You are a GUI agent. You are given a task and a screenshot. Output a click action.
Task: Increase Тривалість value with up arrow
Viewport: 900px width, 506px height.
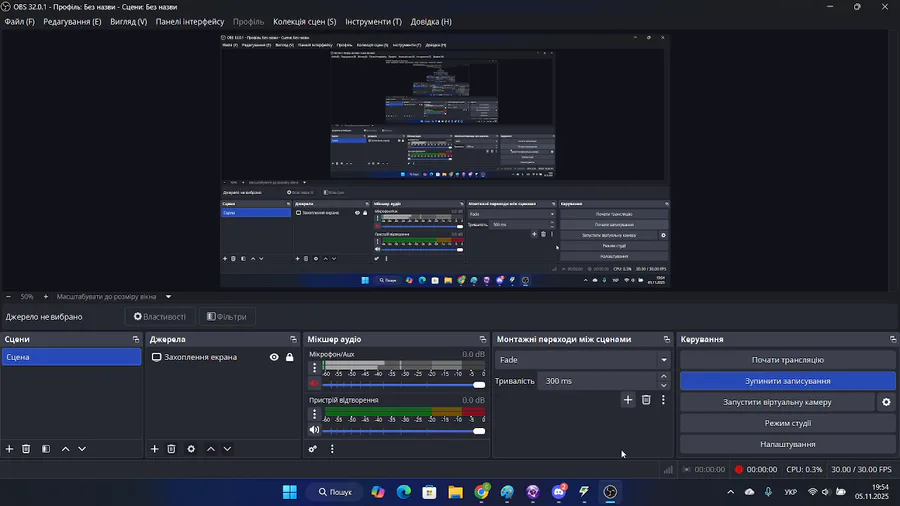pos(664,376)
